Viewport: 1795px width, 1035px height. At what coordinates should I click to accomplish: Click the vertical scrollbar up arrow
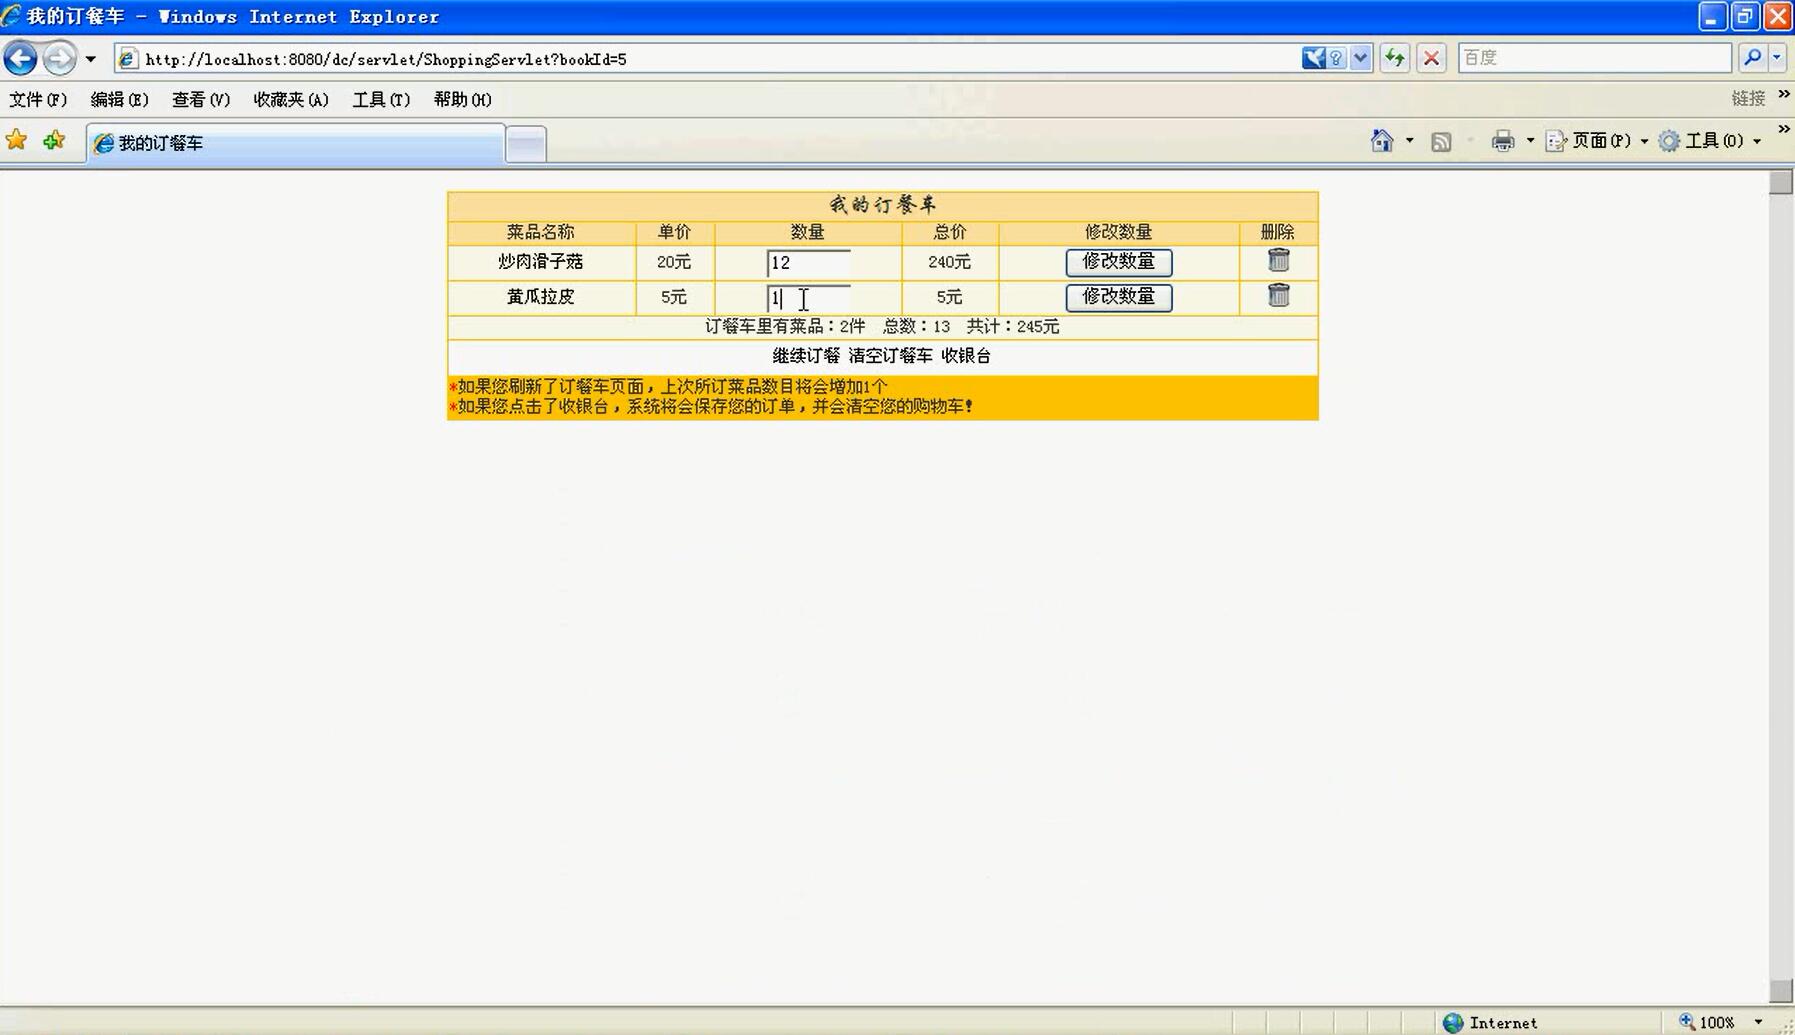[x=1781, y=182]
